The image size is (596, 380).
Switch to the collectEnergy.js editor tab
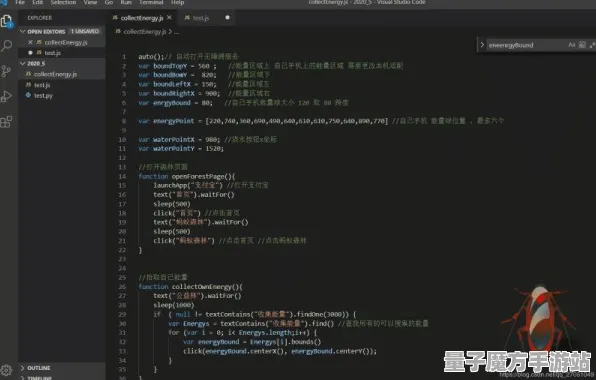pos(142,17)
